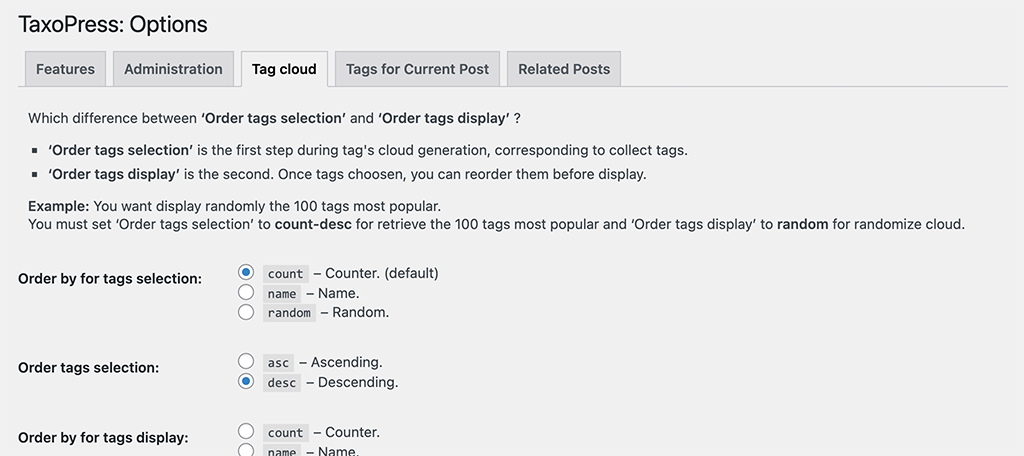Open the Related Posts tab

[x=564, y=69]
